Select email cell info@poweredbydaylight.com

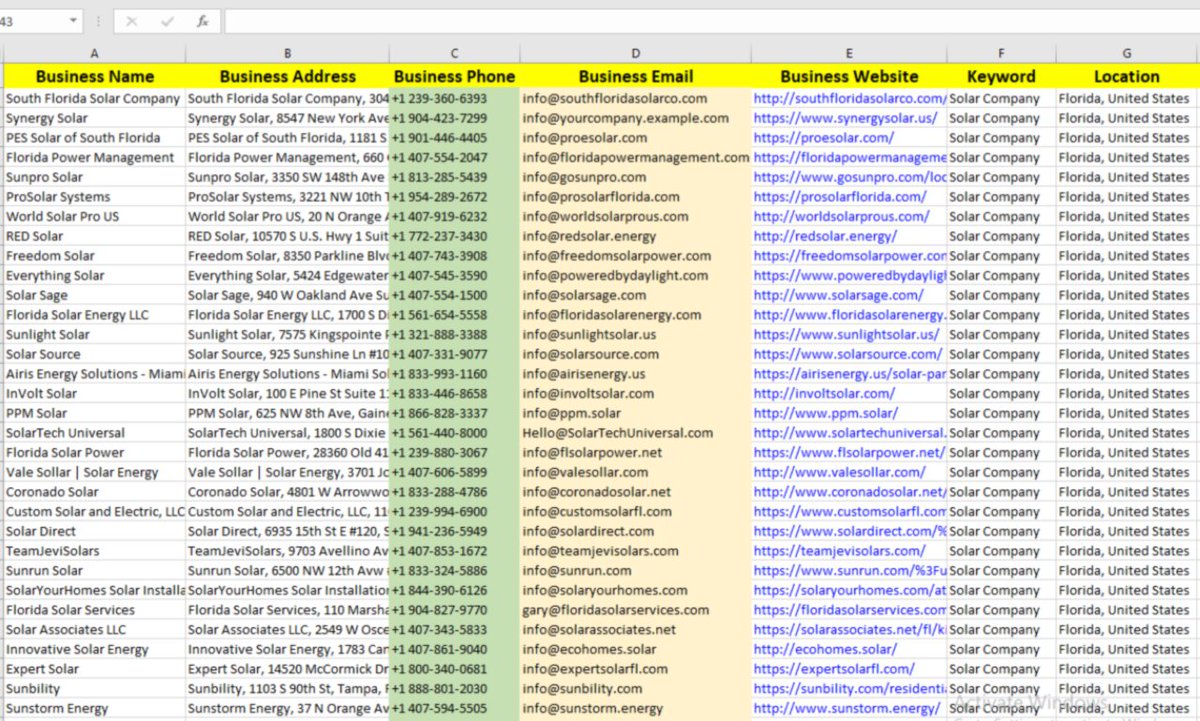point(635,276)
